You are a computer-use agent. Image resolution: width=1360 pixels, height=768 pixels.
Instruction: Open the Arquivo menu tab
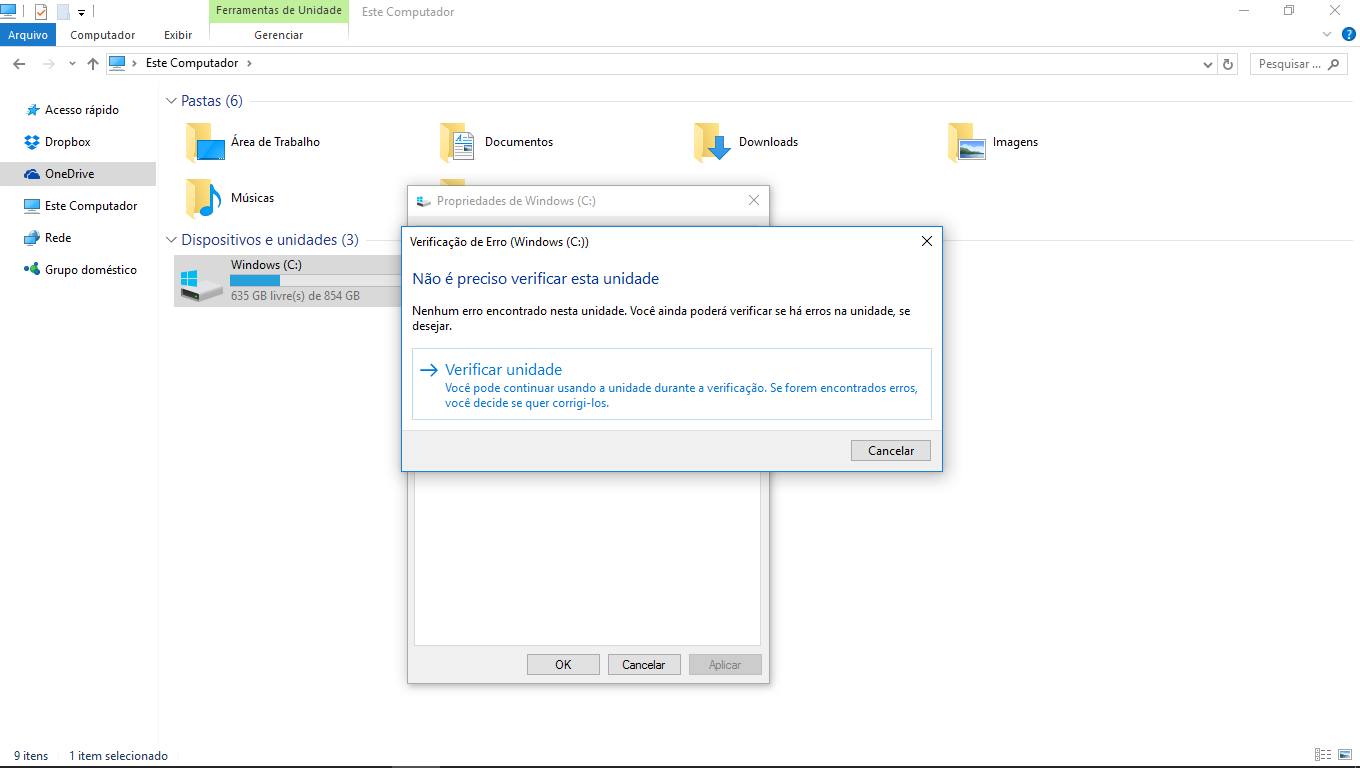pos(28,35)
